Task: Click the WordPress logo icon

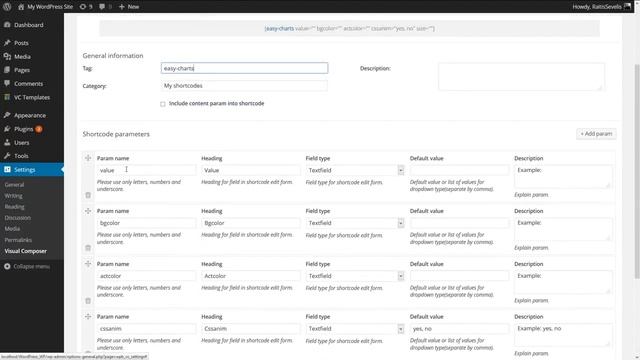Action: tap(7, 7)
